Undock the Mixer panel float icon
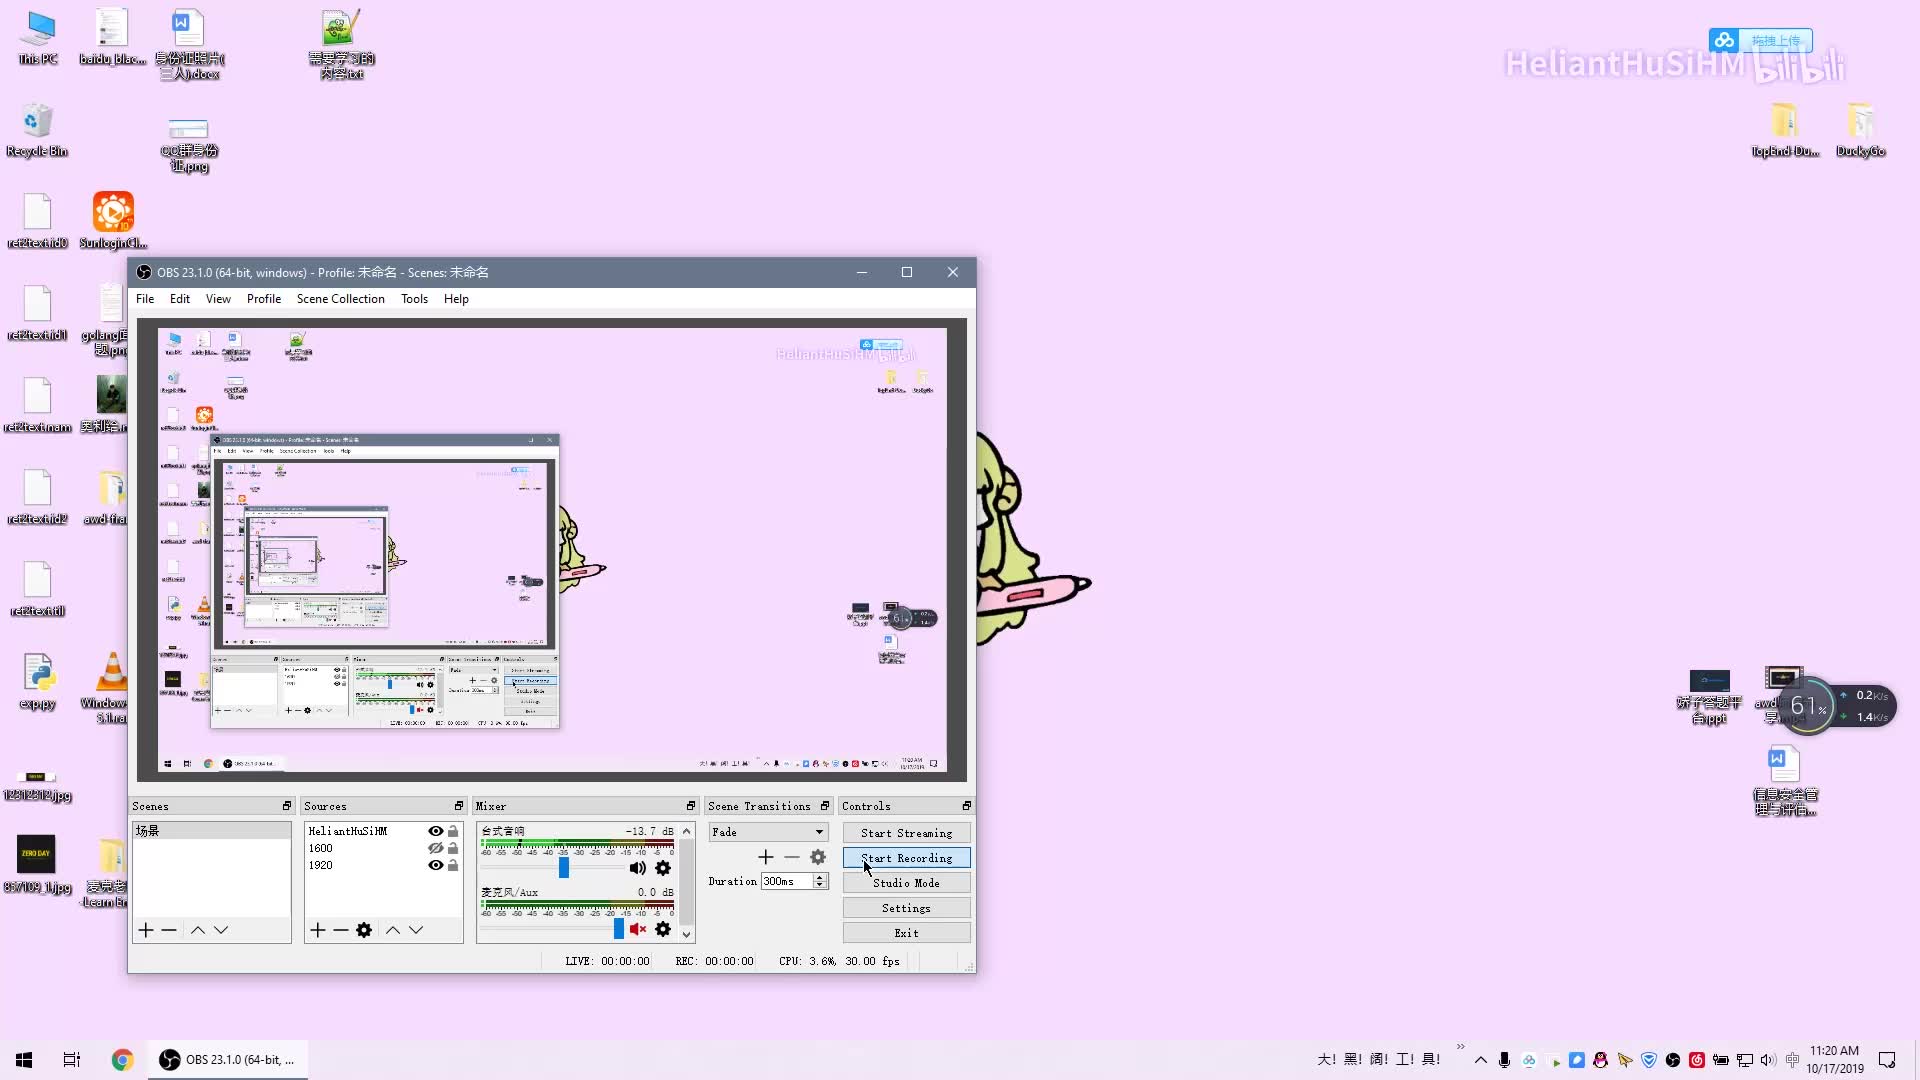This screenshot has height=1080, width=1920. coord(690,806)
